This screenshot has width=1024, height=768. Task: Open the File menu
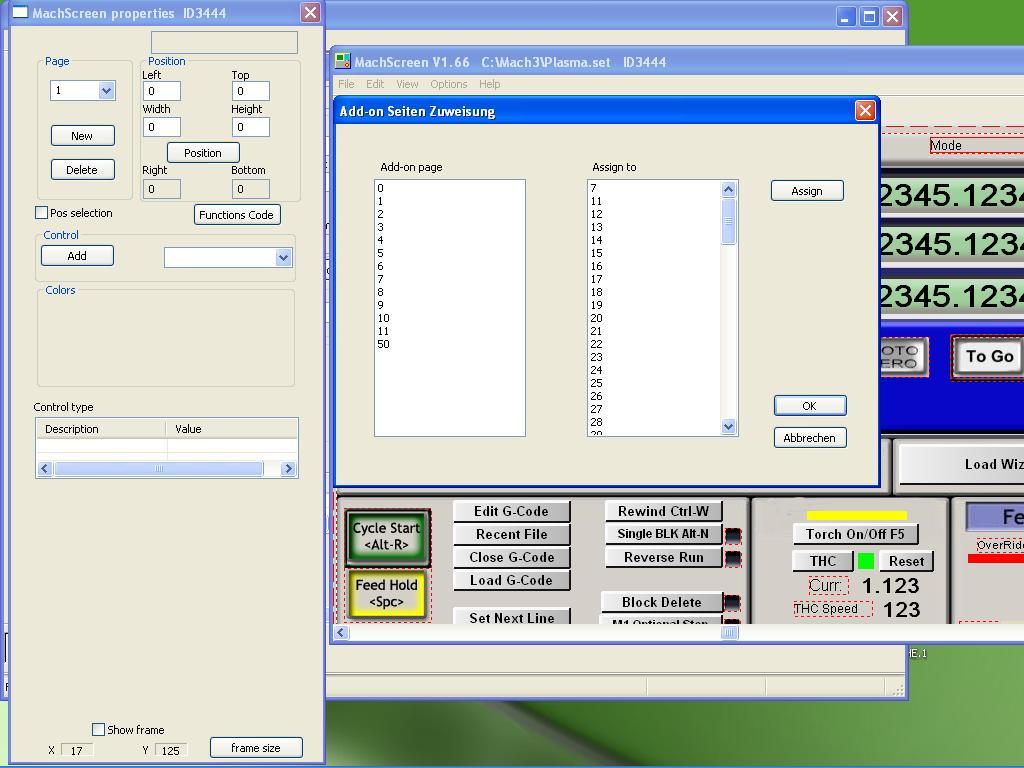coord(346,84)
